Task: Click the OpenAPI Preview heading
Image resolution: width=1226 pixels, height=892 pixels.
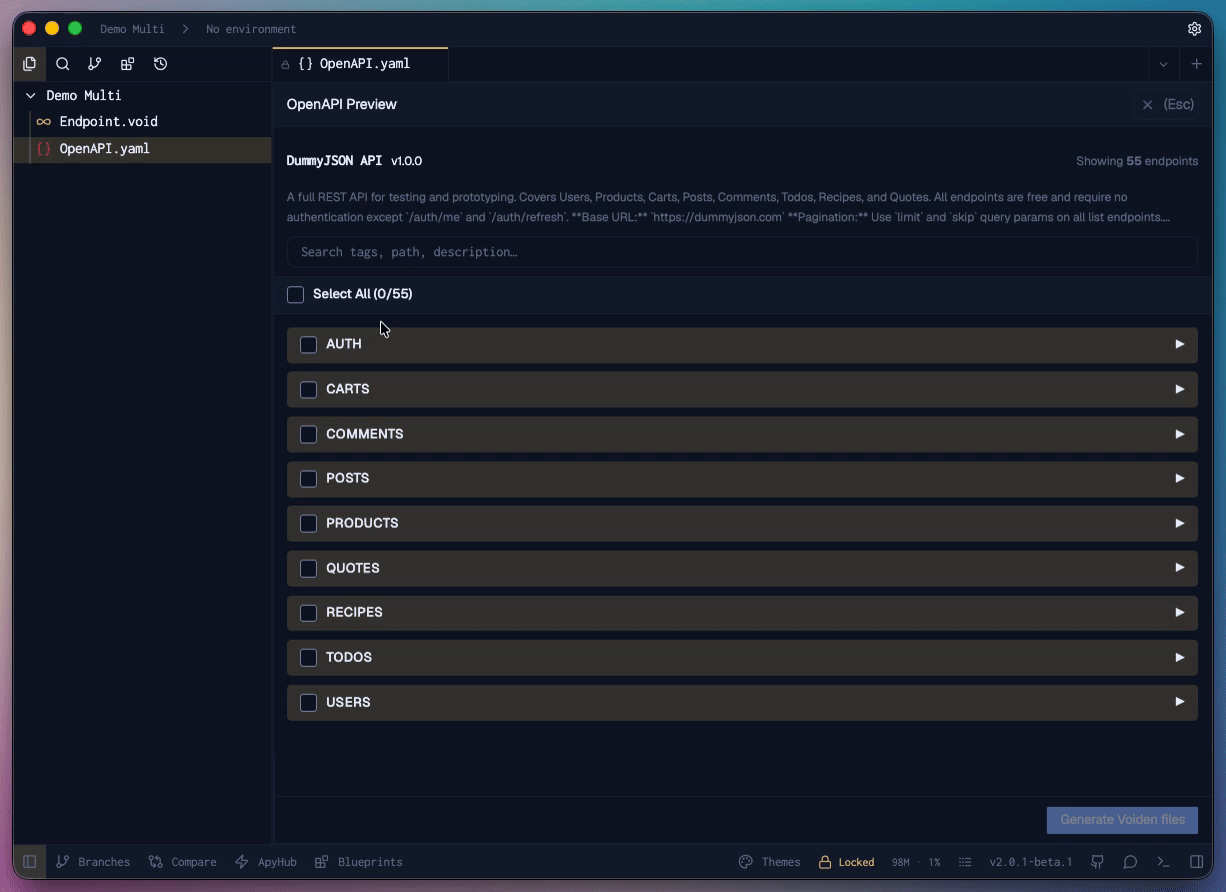Action: (x=342, y=104)
